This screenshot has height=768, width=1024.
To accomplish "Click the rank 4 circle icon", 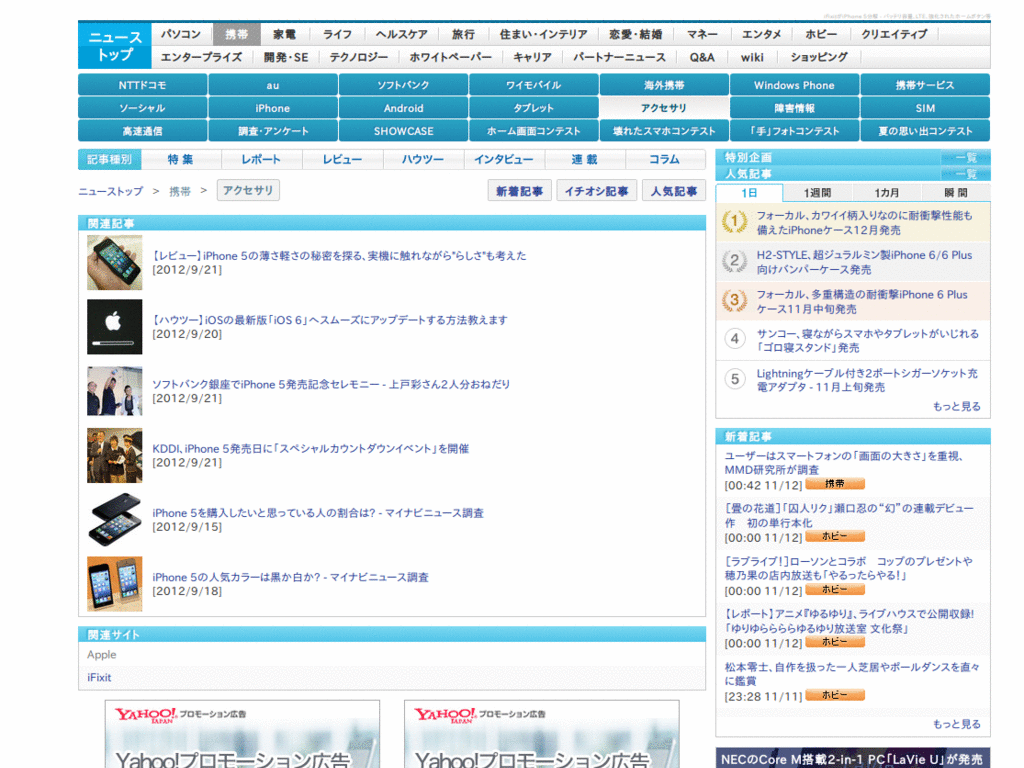I will point(735,339).
